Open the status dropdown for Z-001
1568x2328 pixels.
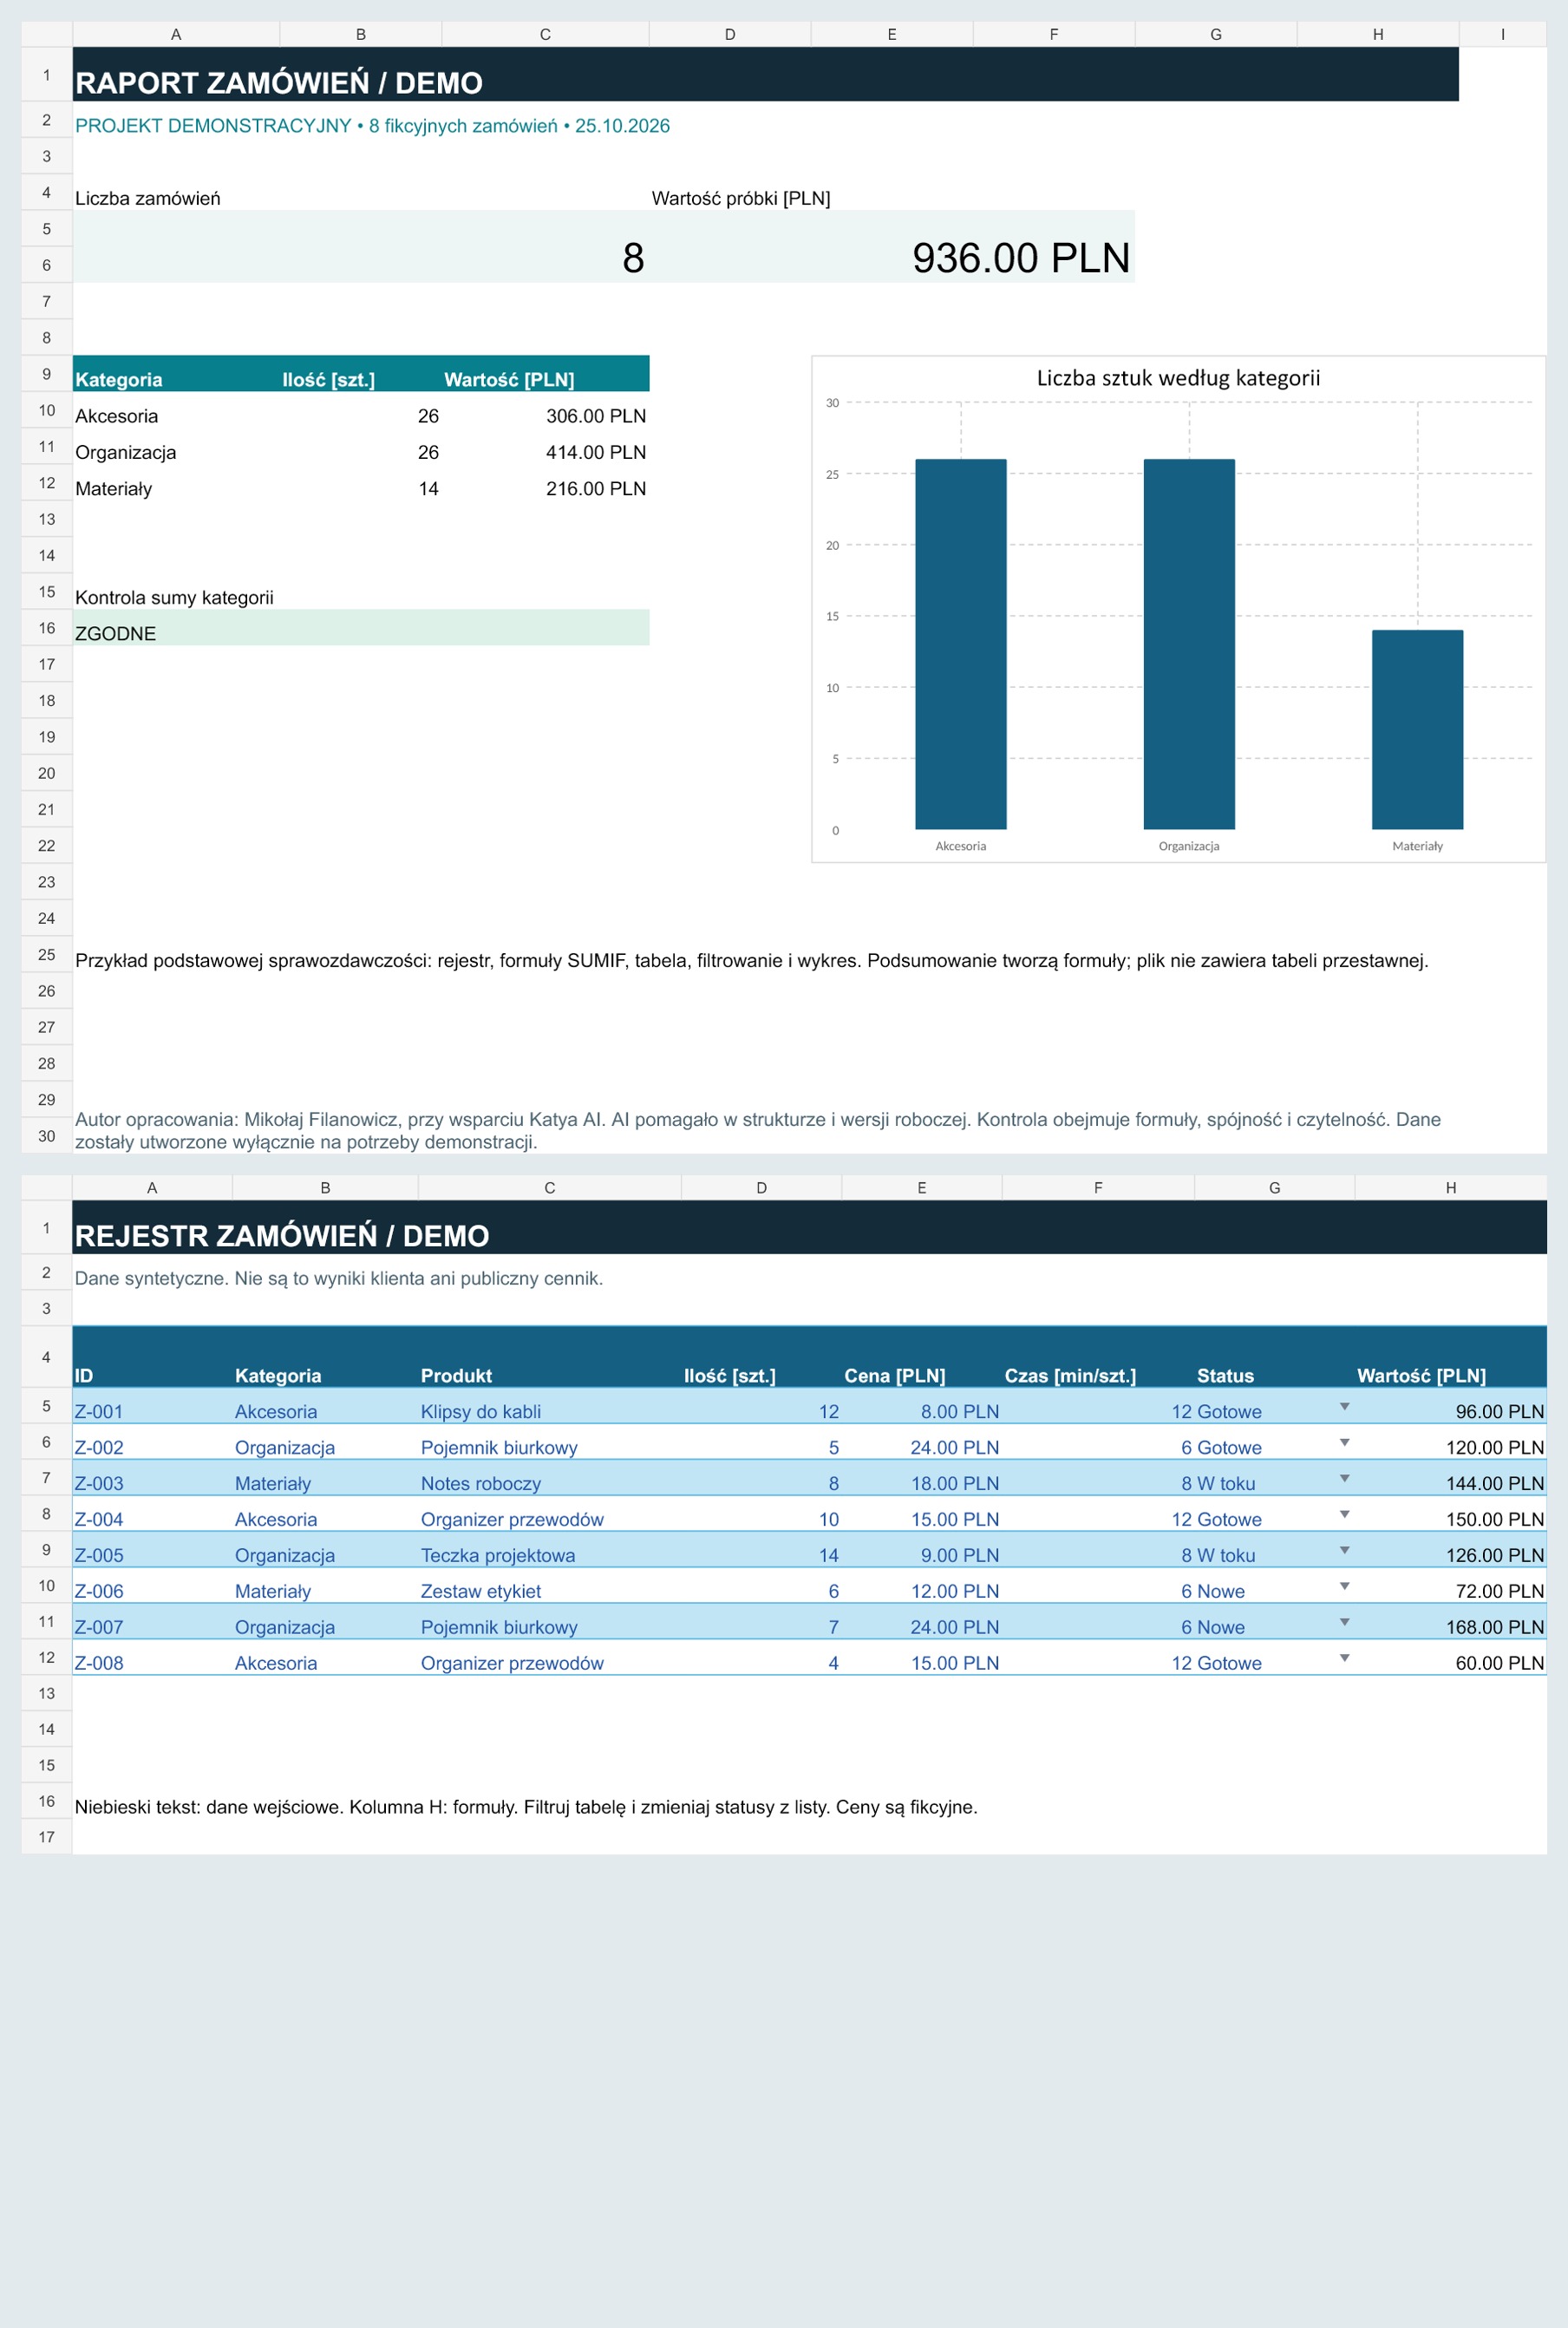pos(1344,1406)
